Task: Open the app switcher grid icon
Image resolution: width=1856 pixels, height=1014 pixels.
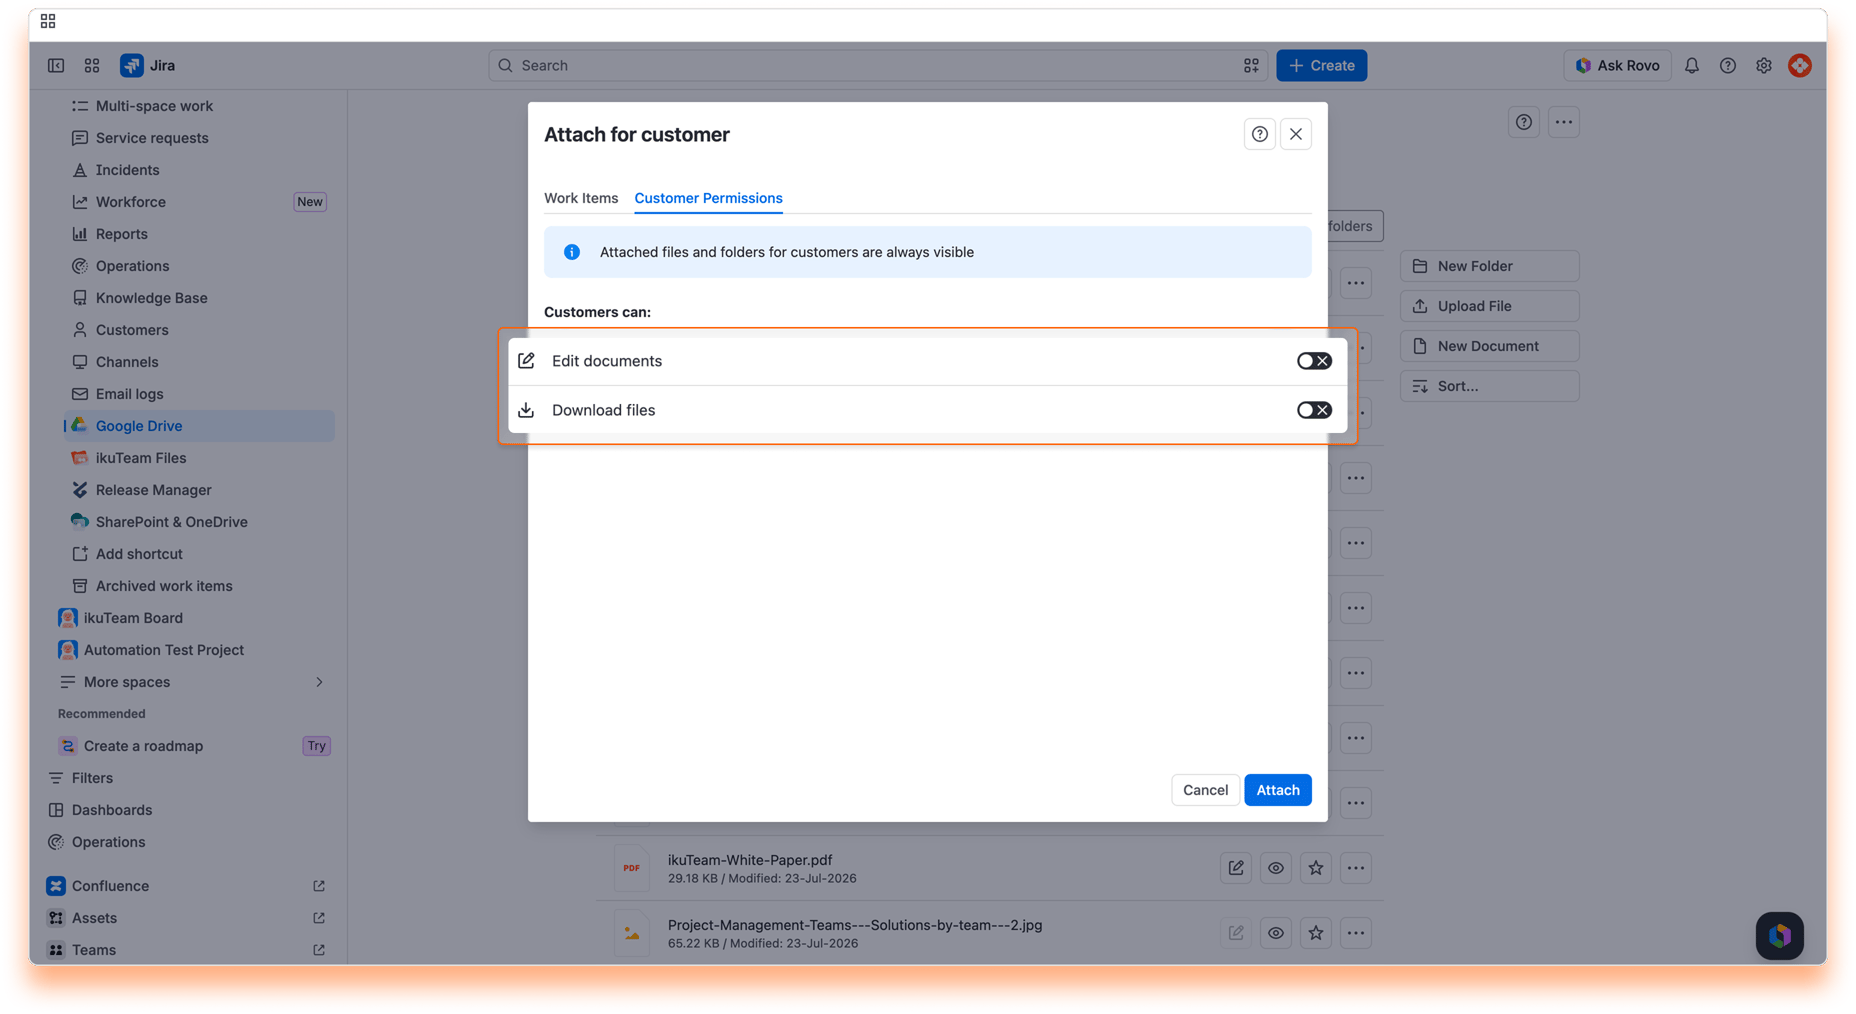Action: pos(92,65)
